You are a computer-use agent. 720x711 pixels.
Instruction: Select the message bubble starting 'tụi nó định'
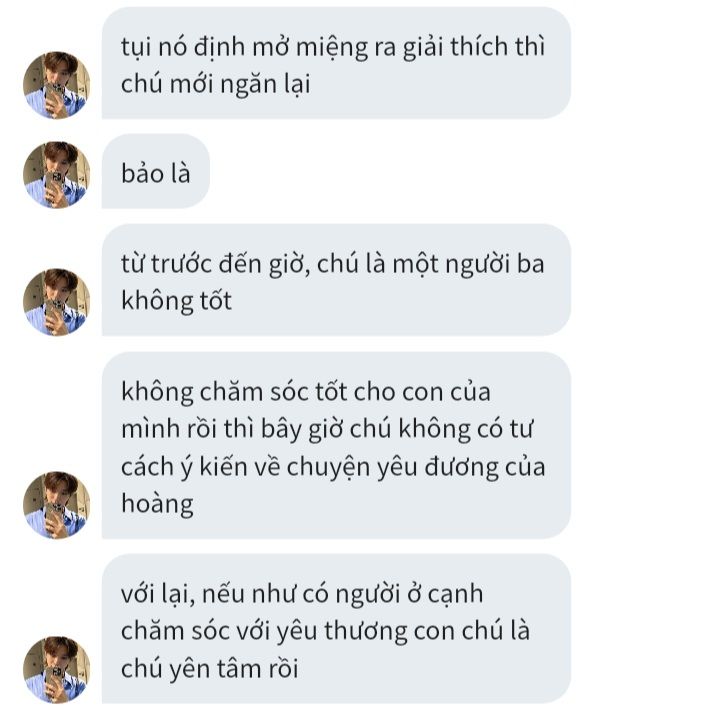tap(336, 63)
